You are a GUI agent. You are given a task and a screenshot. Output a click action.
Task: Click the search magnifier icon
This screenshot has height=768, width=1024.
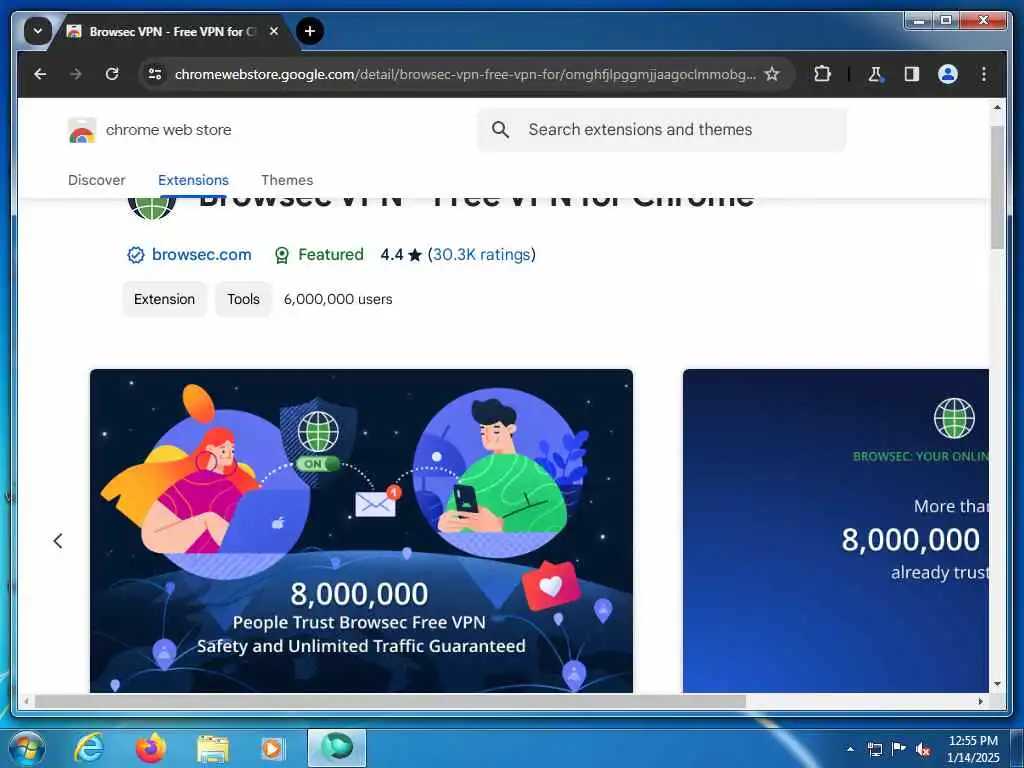(500, 129)
